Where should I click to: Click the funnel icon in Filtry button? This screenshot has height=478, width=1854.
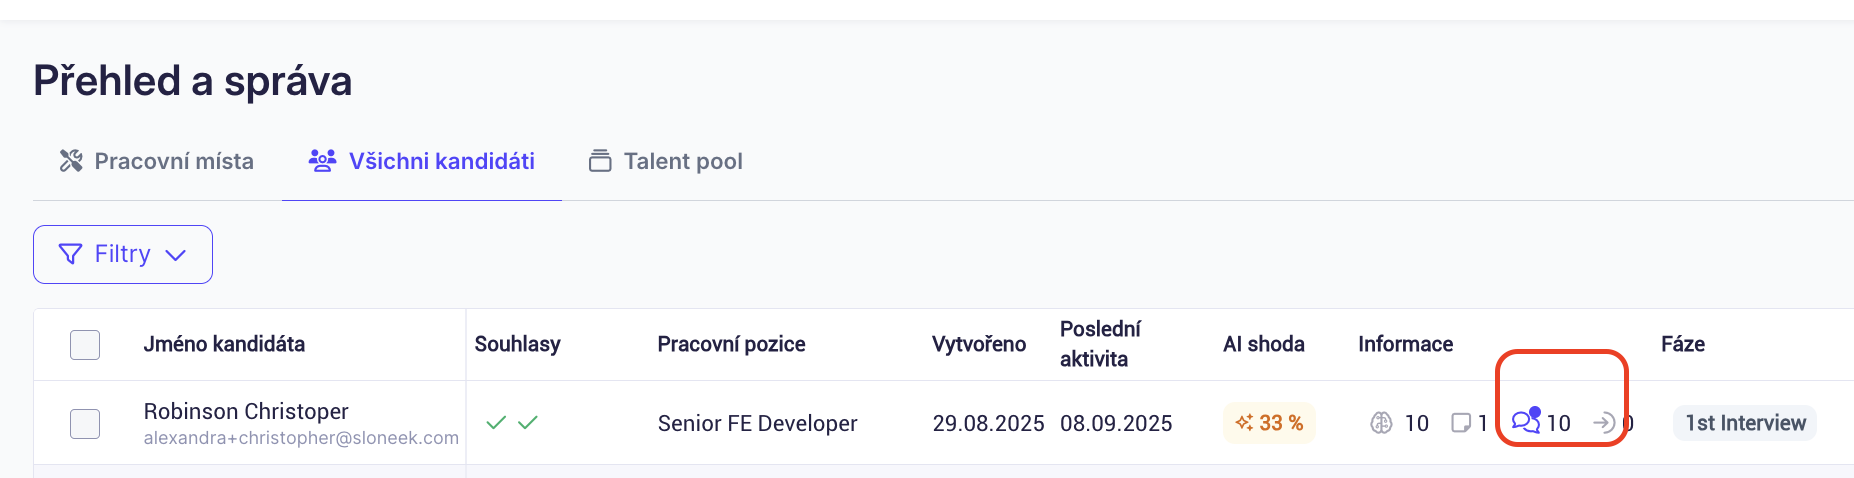(70, 254)
